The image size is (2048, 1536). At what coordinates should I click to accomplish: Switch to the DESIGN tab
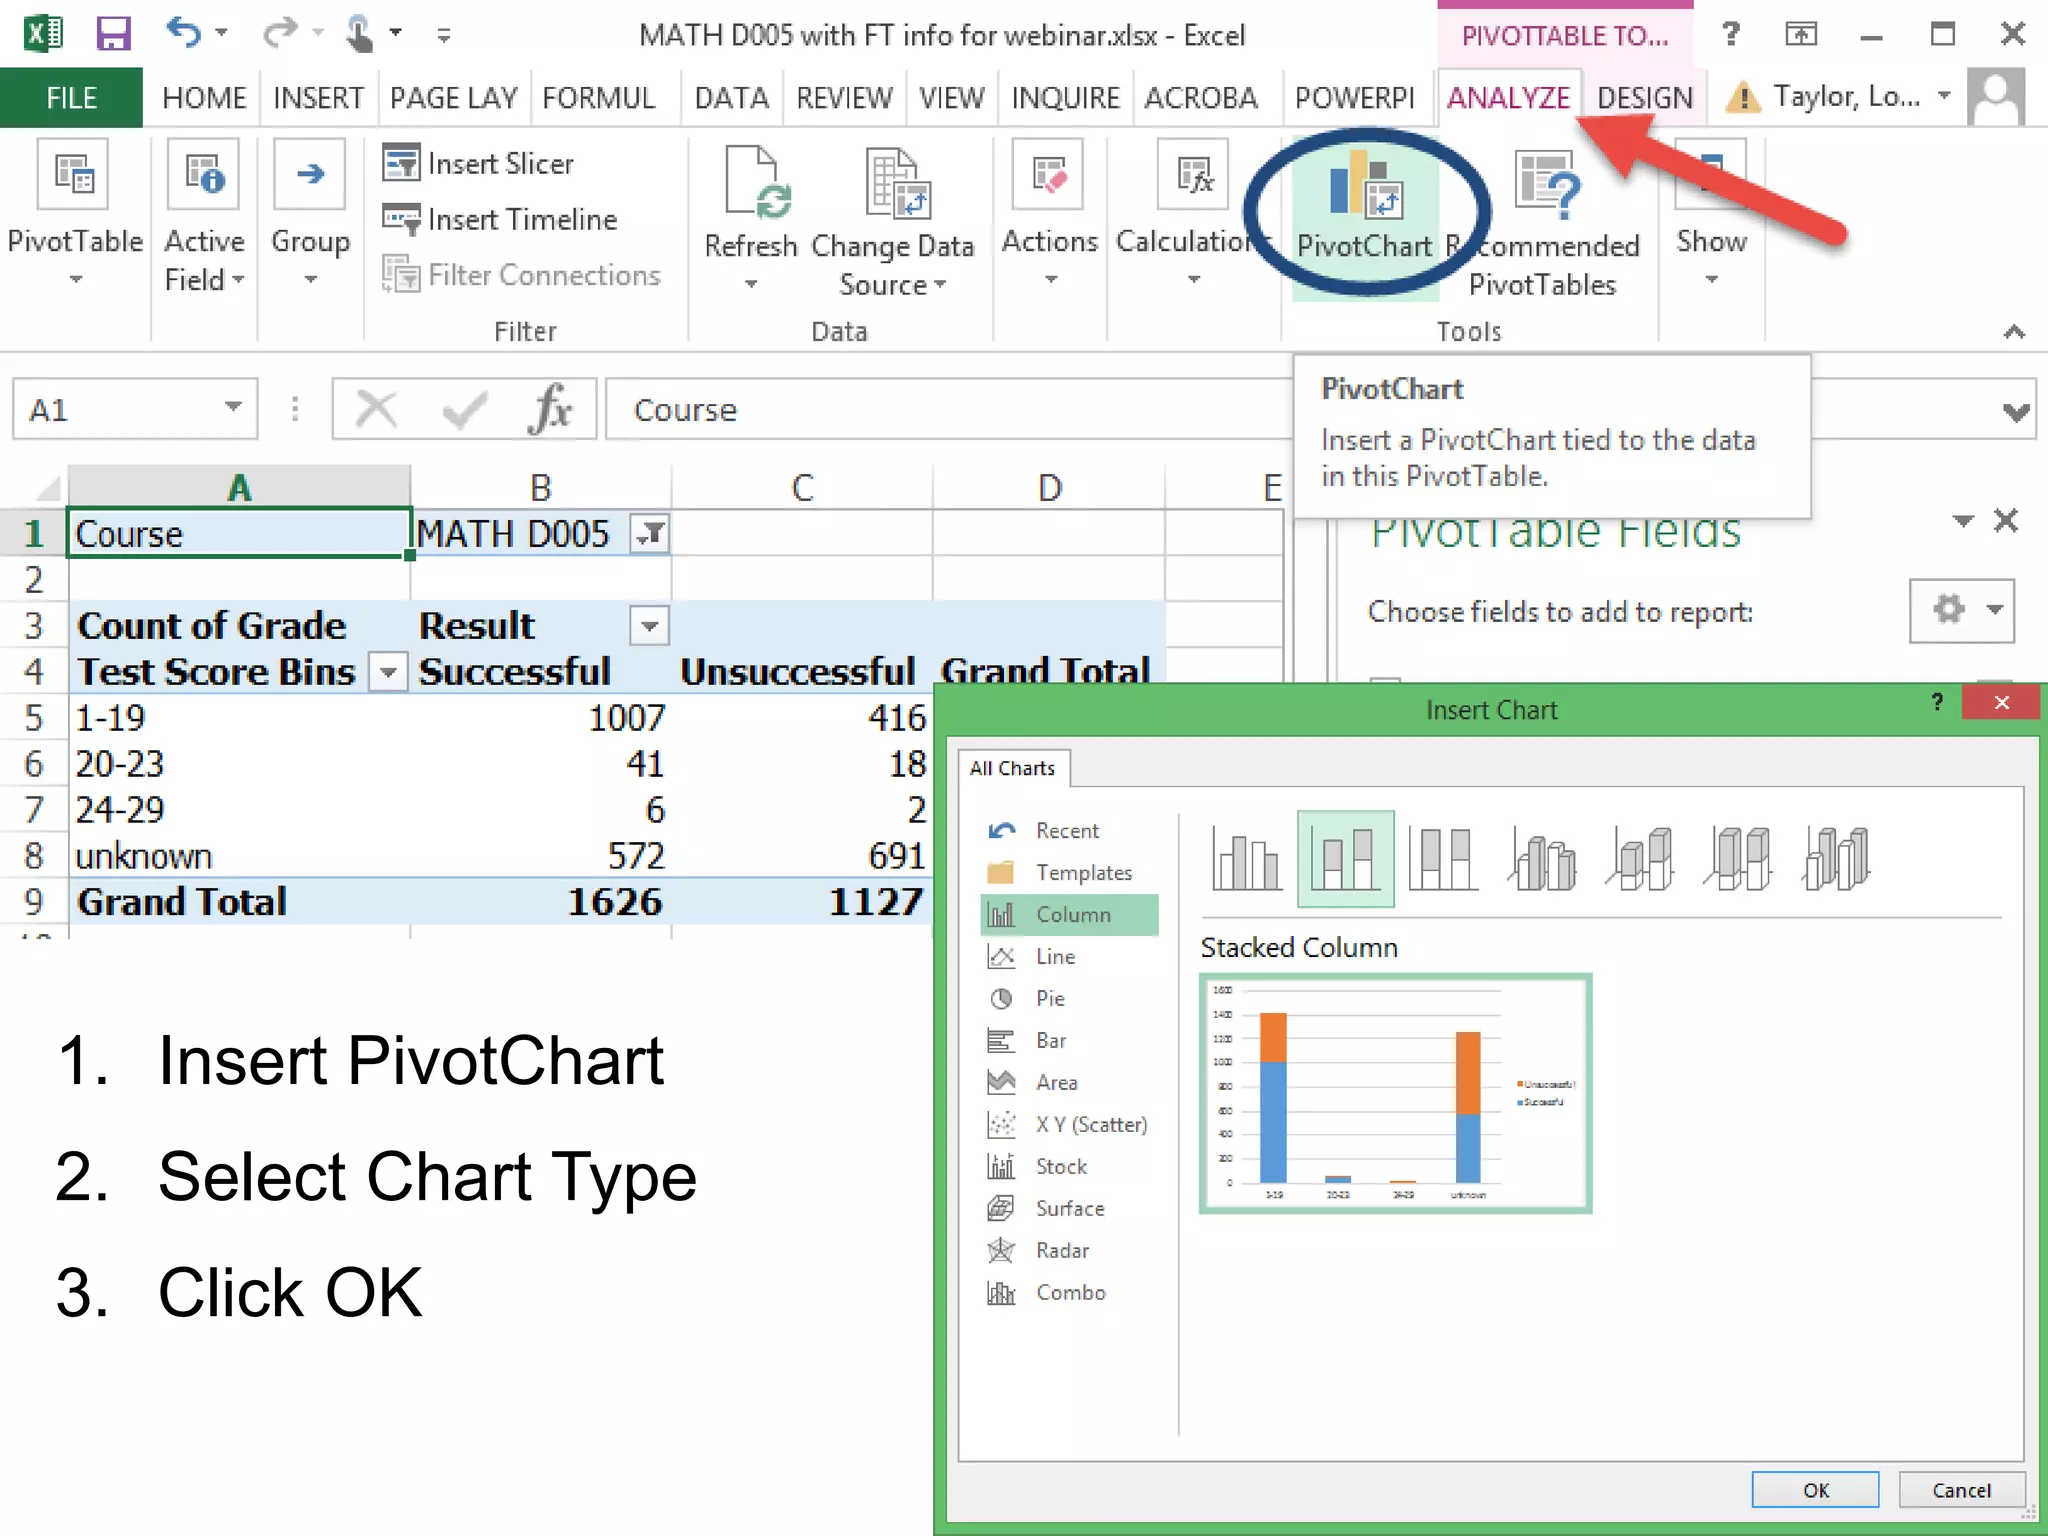[1644, 98]
